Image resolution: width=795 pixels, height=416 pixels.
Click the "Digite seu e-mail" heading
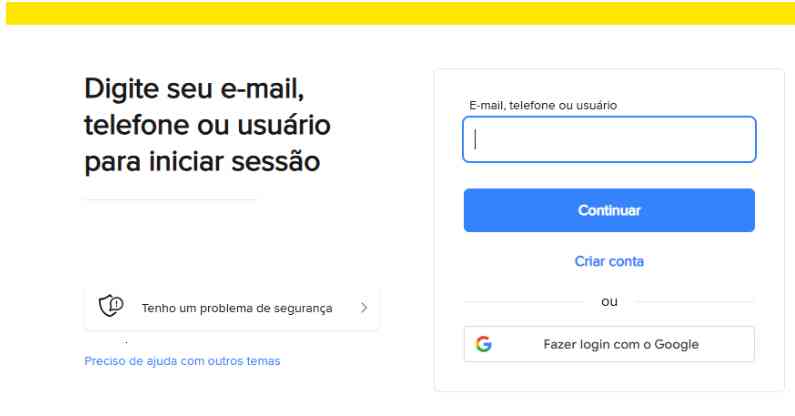[194, 91]
